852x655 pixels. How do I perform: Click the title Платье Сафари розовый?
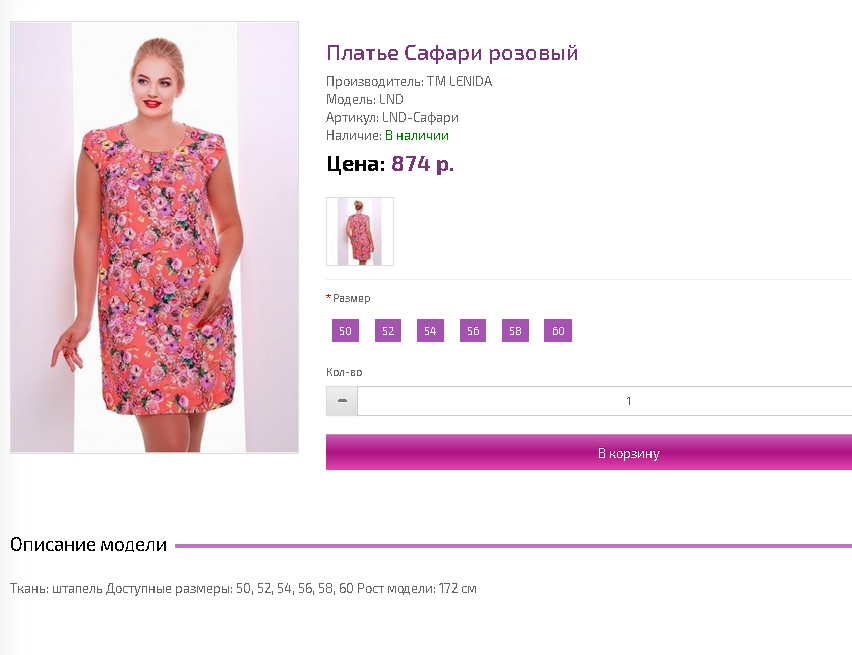click(x=452, y=53)
